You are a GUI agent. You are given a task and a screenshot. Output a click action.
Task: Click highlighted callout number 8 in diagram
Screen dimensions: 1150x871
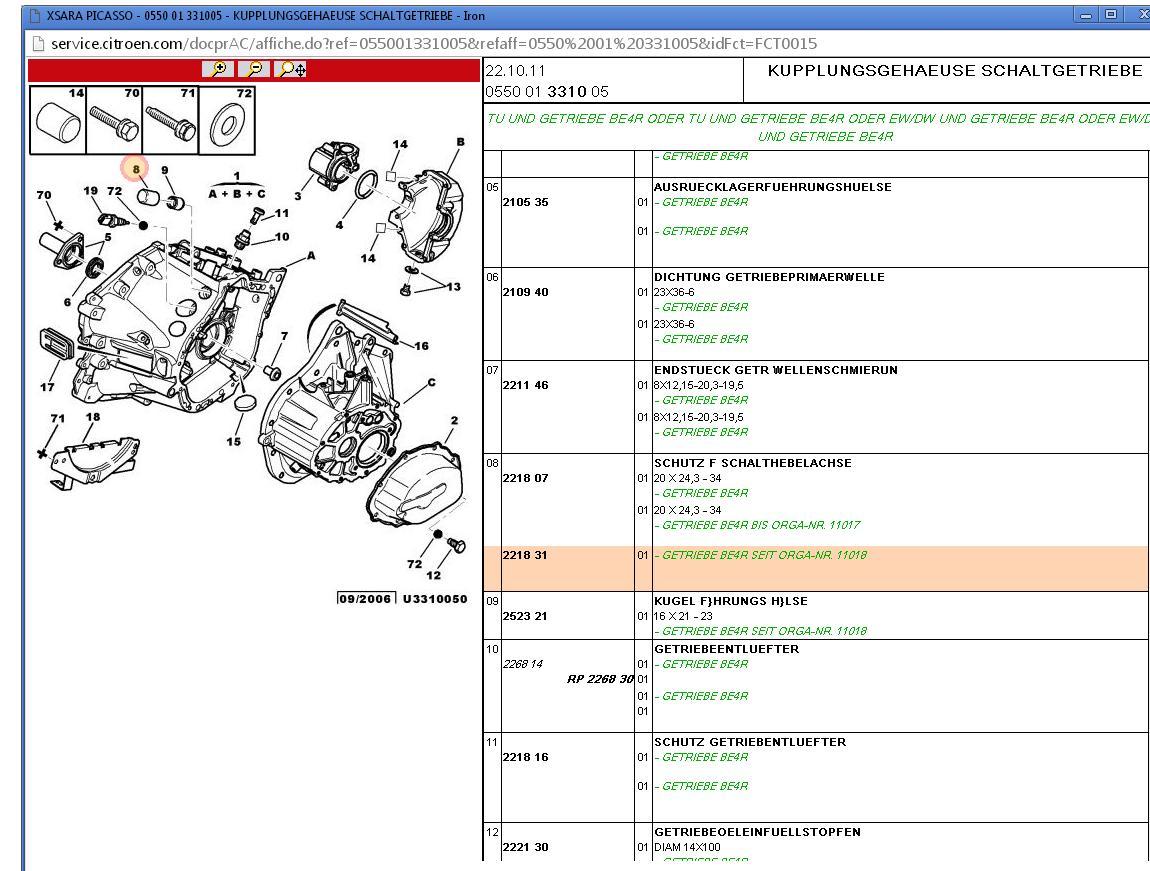136,169
